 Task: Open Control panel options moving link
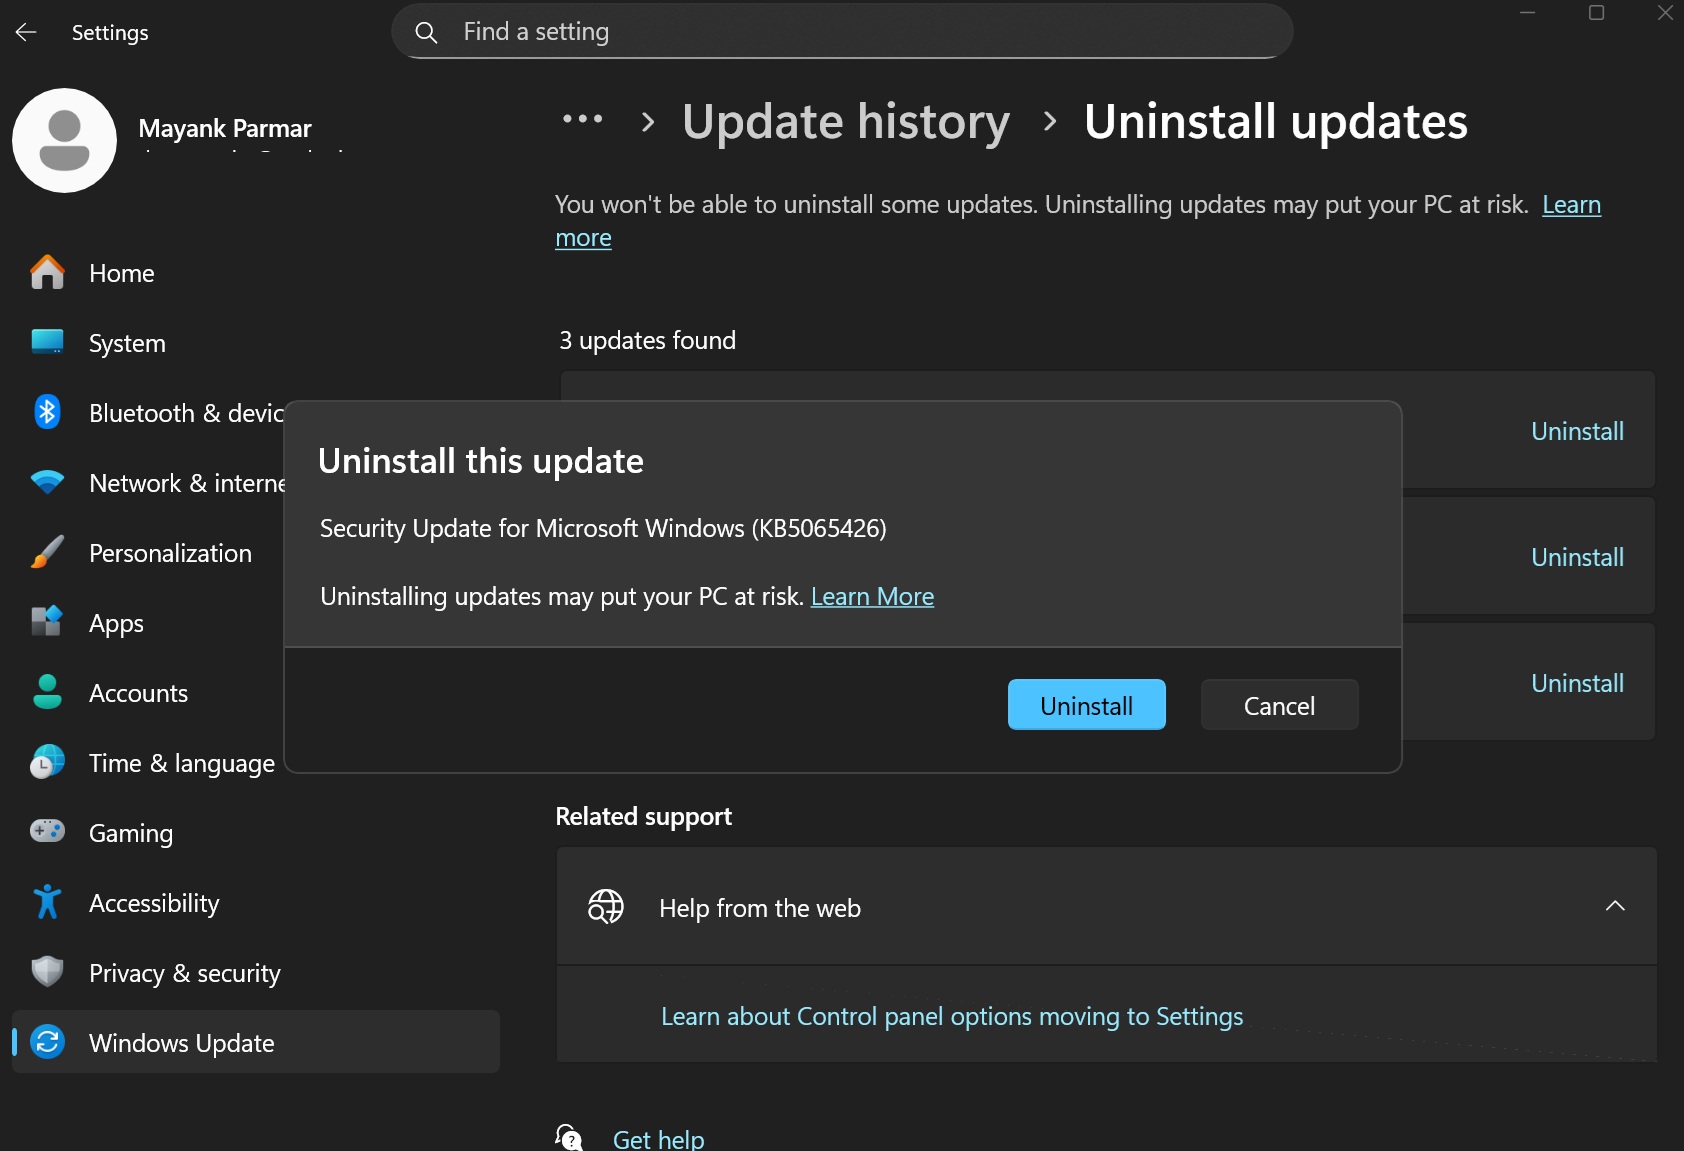tap(951, 1017)
